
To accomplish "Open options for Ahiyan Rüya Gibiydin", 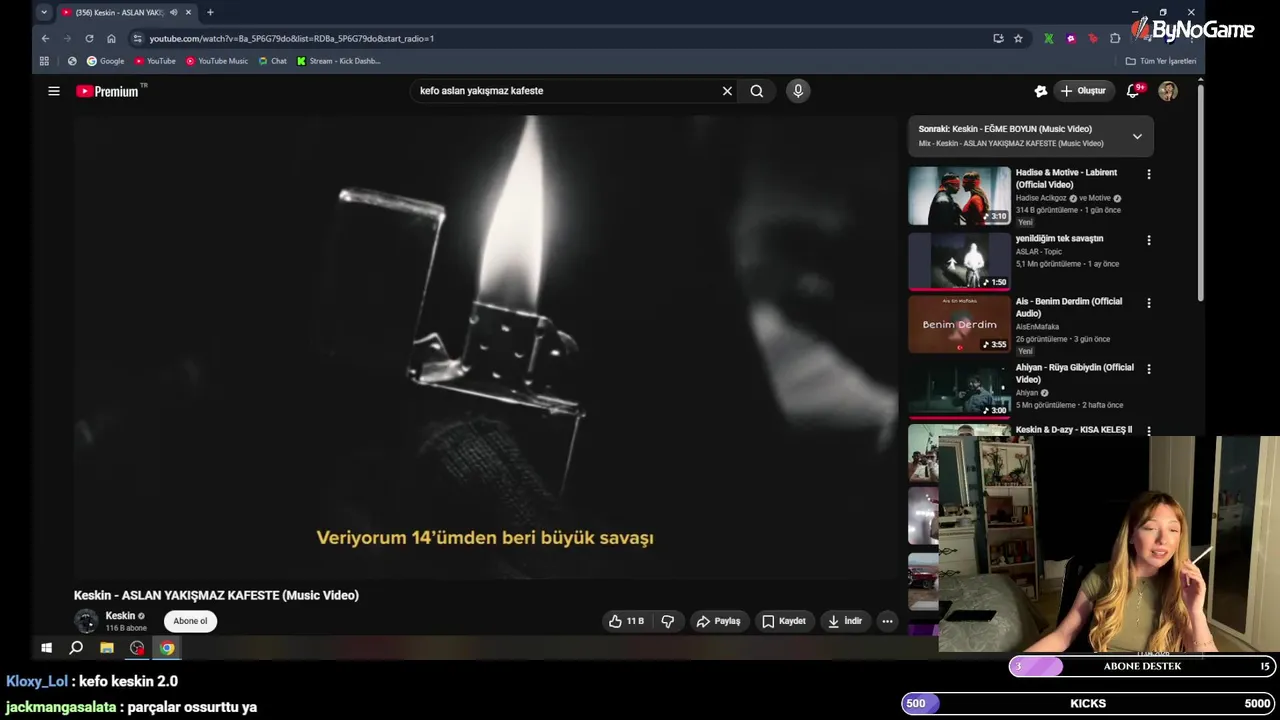I will coord(1149,369).
